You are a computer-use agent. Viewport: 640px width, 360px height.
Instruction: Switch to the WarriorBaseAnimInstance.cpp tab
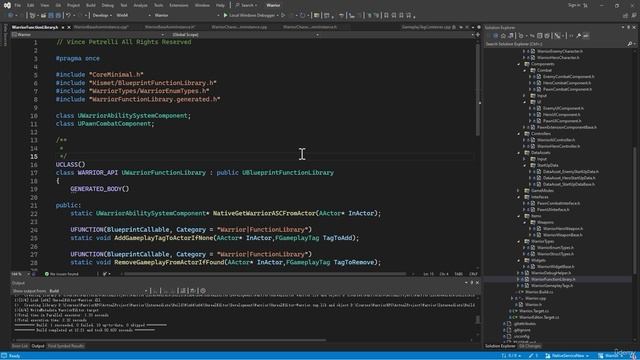(x=101, y=27)
